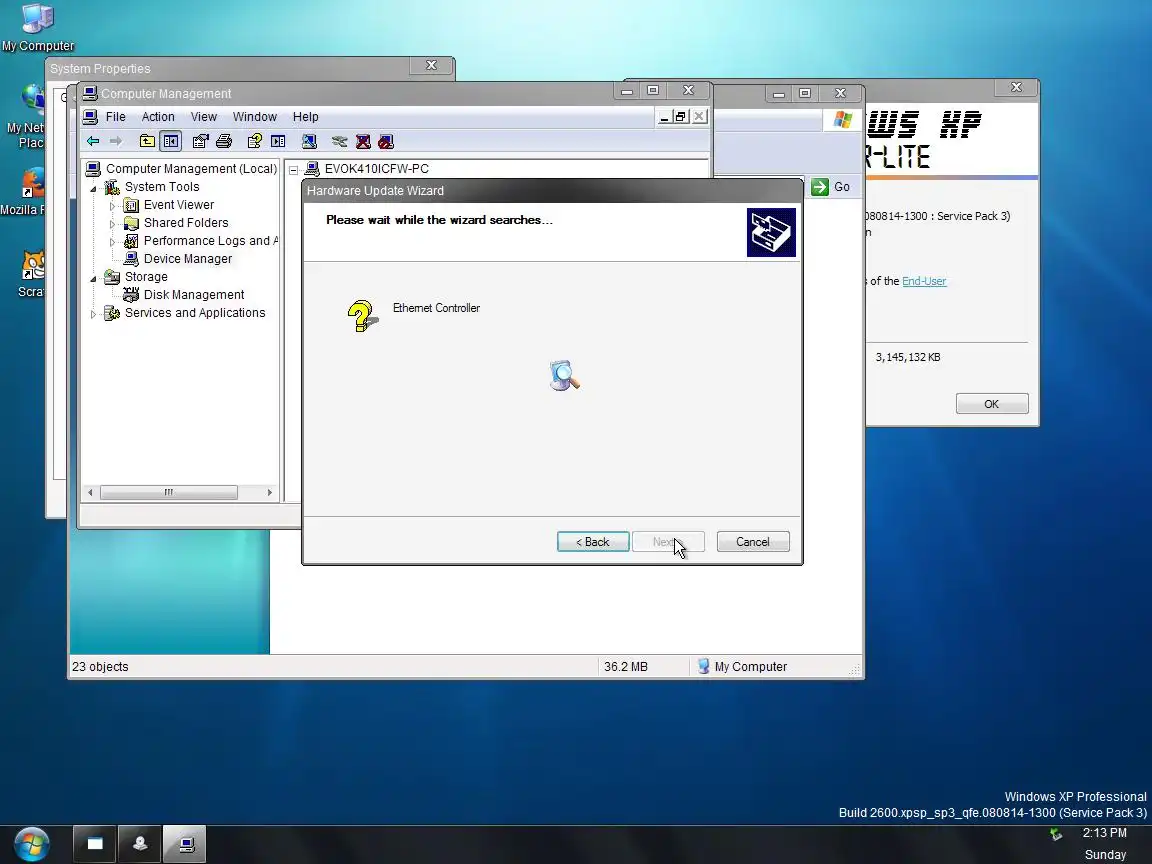Expand the Services and Applications arrow
This screenshot has width=1152, height=864.
point(93,314)
